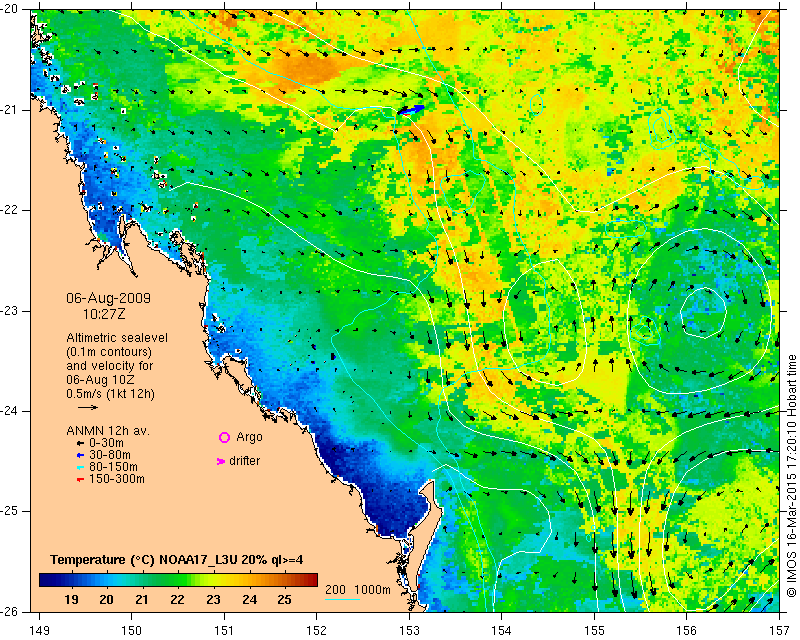
Task: Click the dark blue end of temperature bar
Action: pos(46,579)
